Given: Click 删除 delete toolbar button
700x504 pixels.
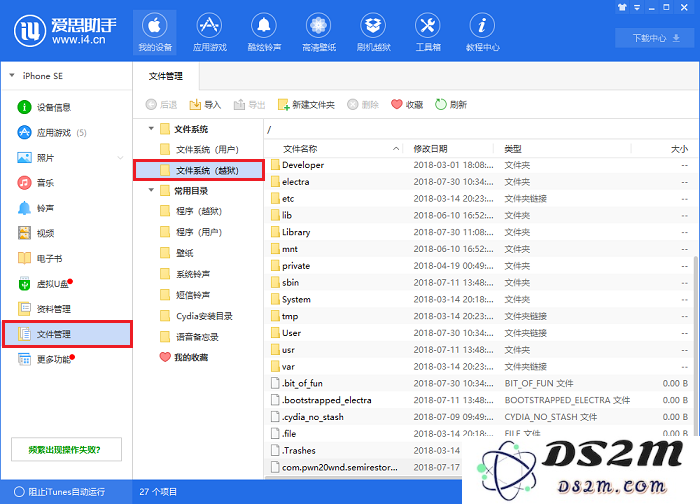Looking at the screenshot, I should click(363, 104).
